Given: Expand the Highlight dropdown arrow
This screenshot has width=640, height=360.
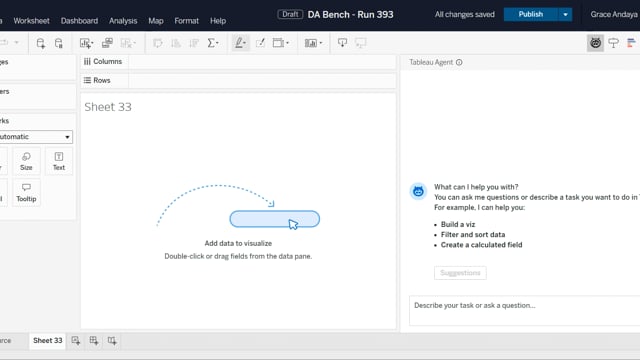Looking at the screenshot, I should (244, 43).
